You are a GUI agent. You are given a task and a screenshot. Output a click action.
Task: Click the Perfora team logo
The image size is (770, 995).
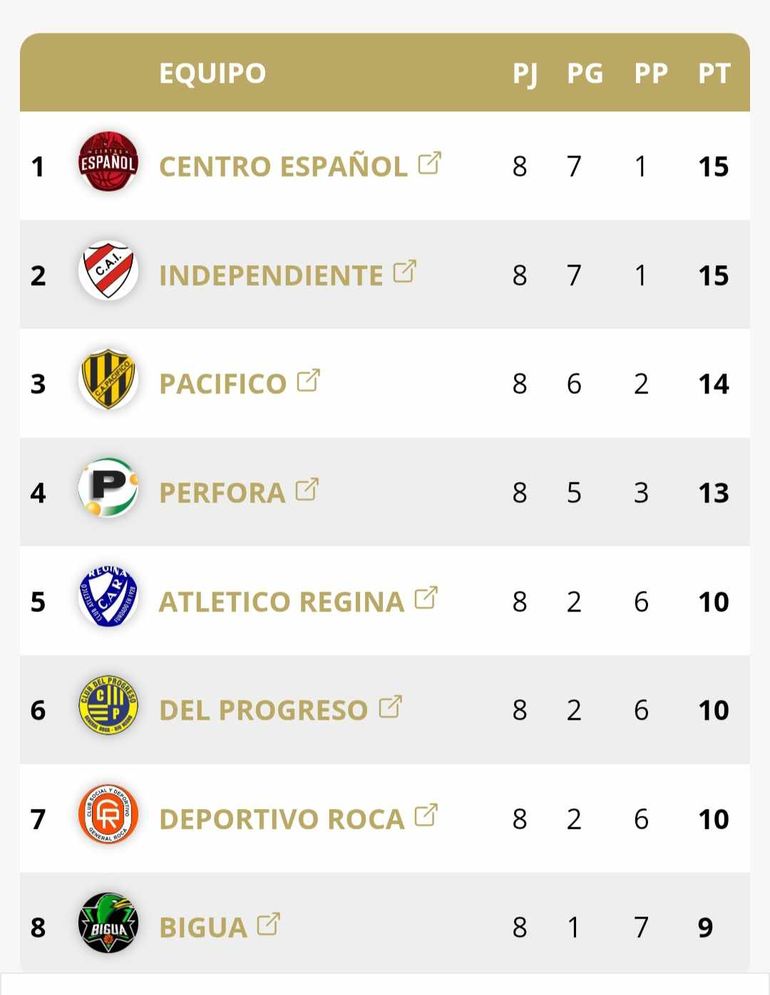[x=108, y=489]
